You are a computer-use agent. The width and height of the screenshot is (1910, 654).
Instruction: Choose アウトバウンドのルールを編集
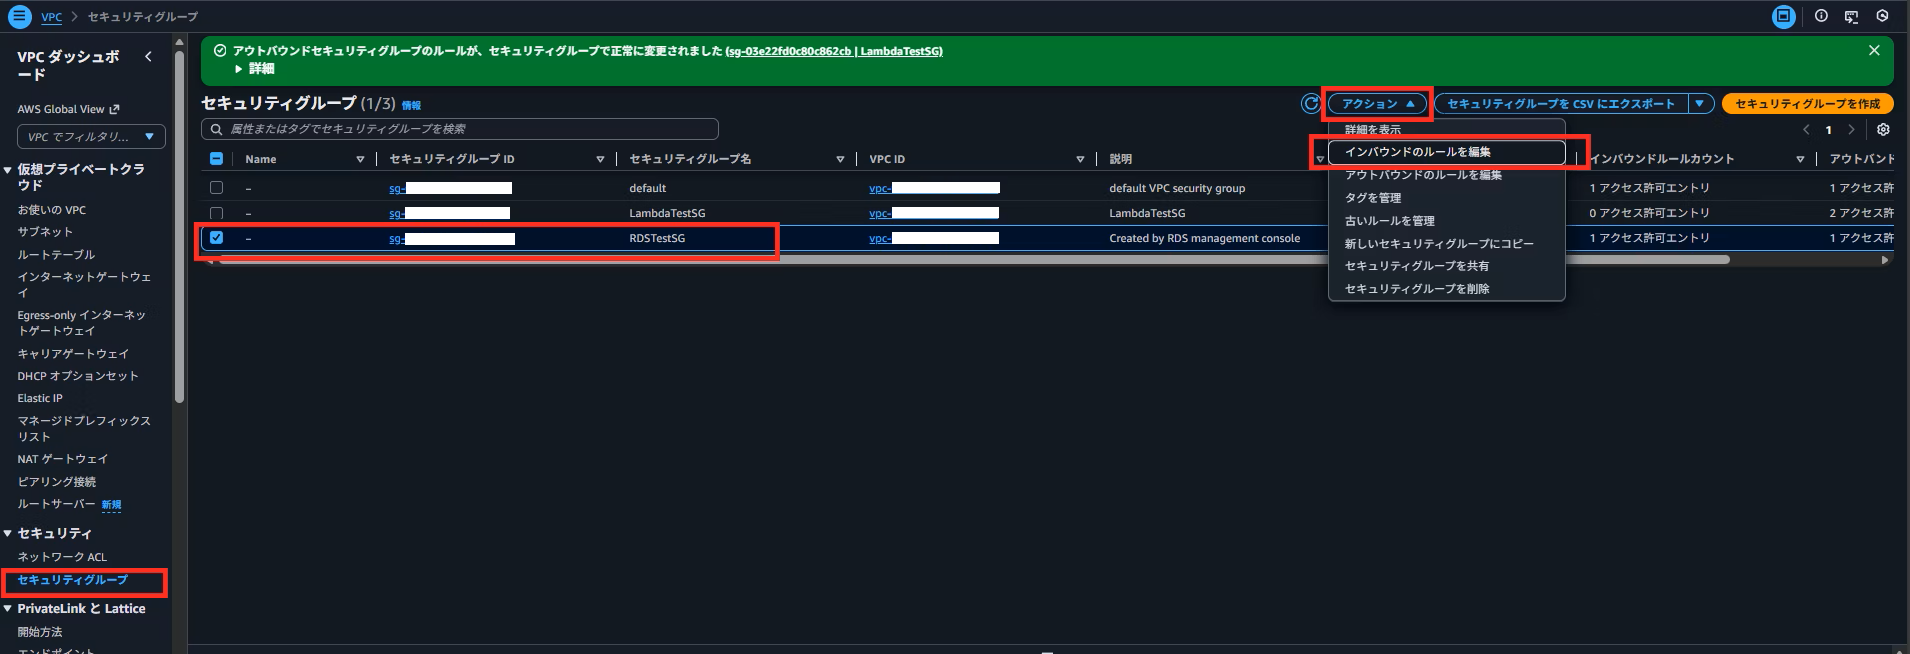pos(1446,175)
